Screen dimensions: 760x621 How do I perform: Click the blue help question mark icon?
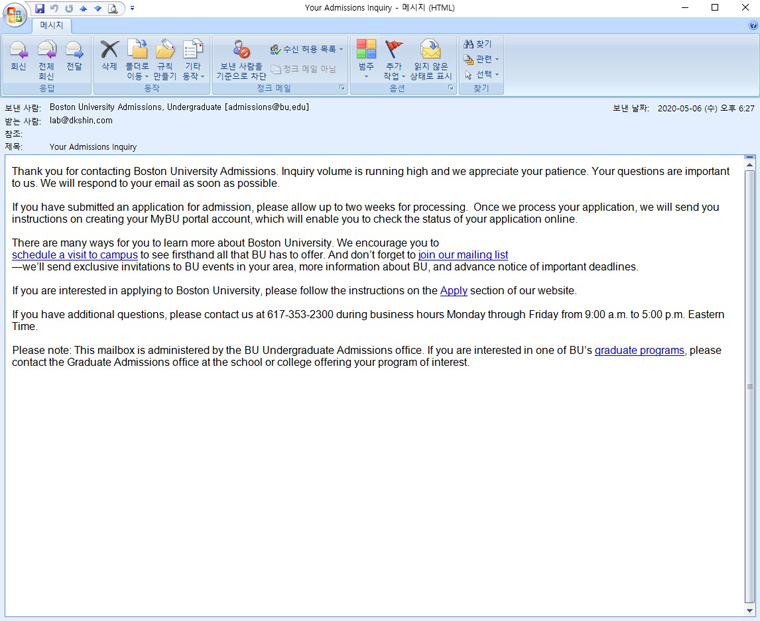753,26
